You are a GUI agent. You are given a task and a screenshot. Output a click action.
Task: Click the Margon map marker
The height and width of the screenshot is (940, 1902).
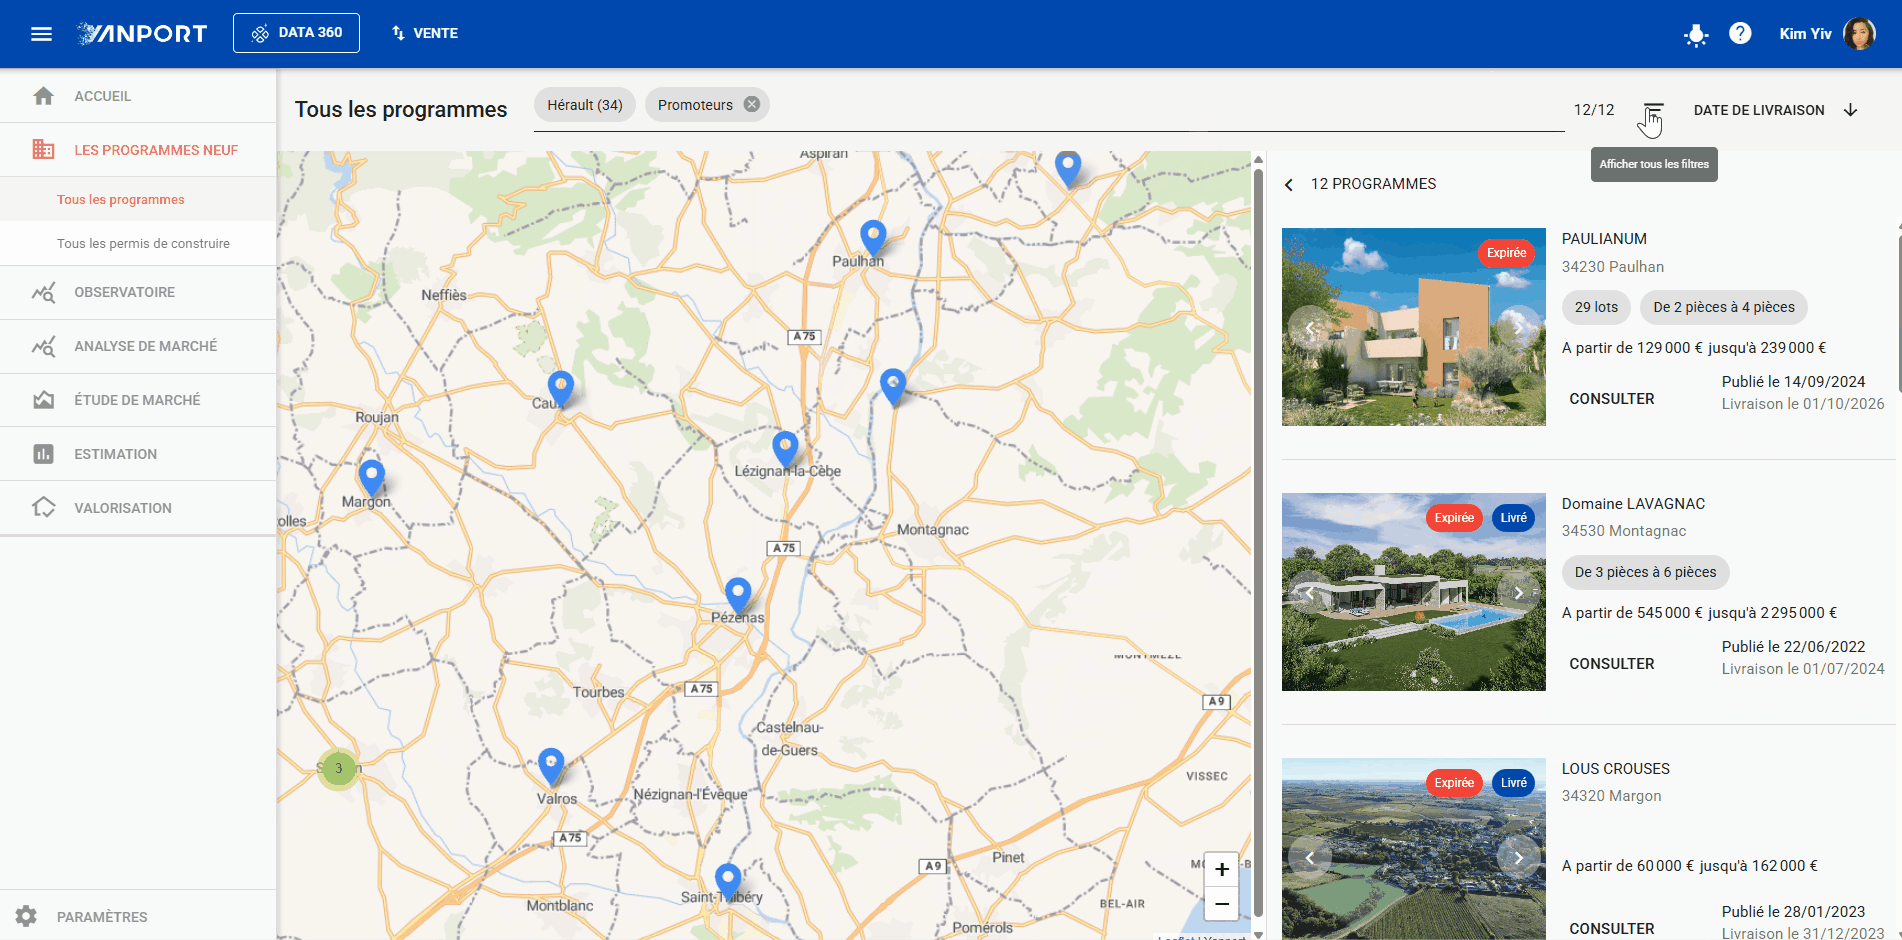(371, 479)
